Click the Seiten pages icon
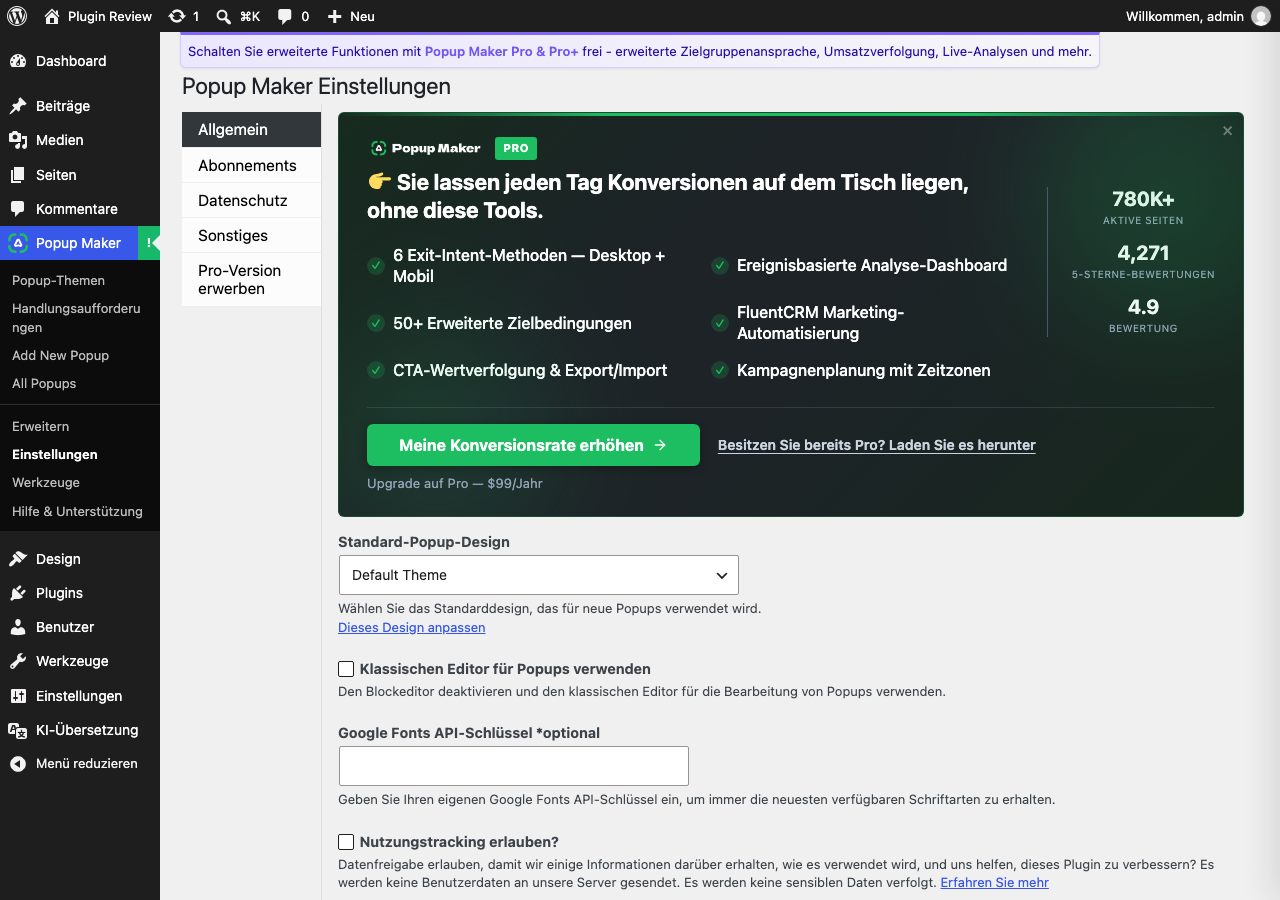This screenshot has width=1280, height=900. (18, 175)
